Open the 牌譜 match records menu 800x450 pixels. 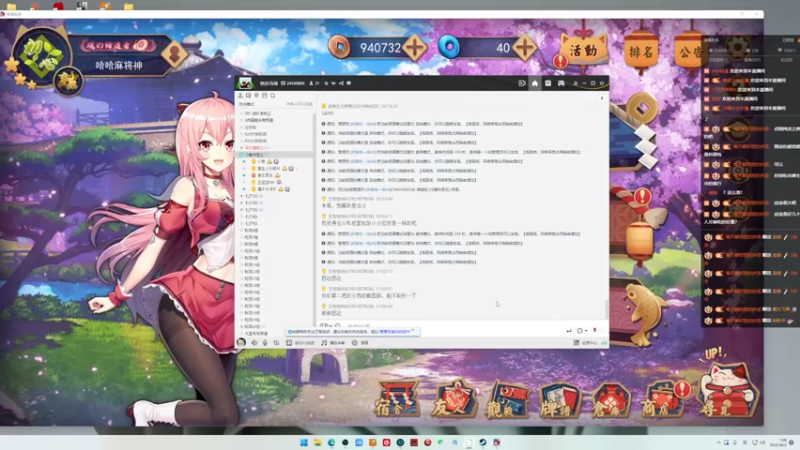pos(560,402)
